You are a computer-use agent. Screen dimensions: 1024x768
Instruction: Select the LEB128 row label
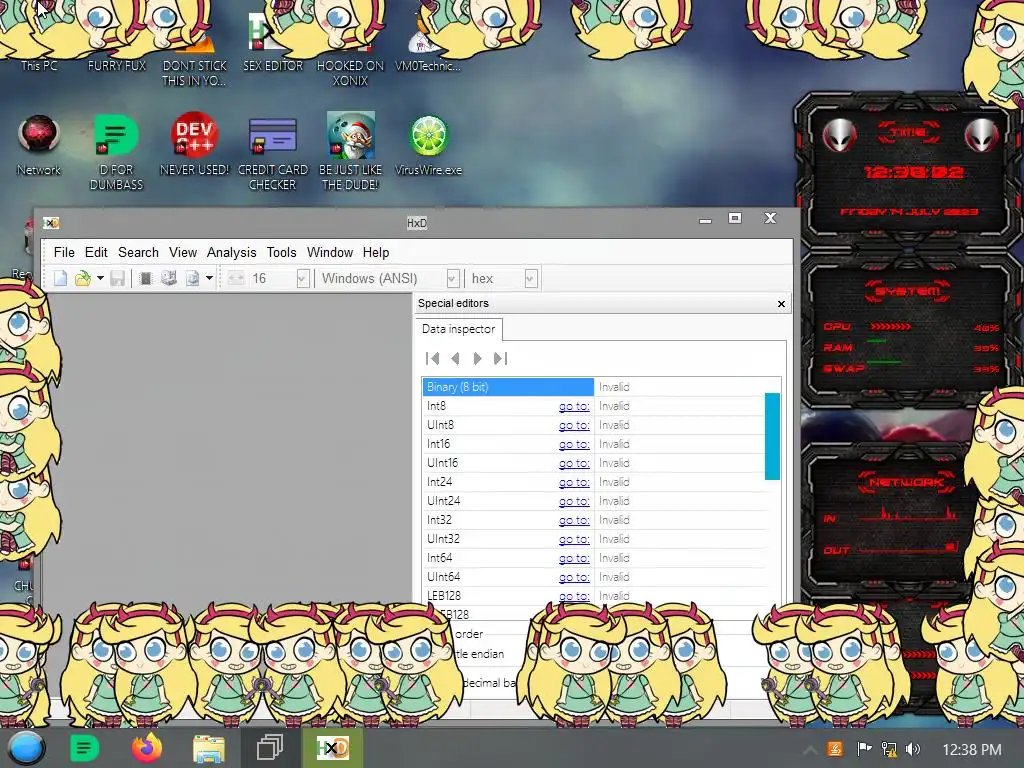444,596
